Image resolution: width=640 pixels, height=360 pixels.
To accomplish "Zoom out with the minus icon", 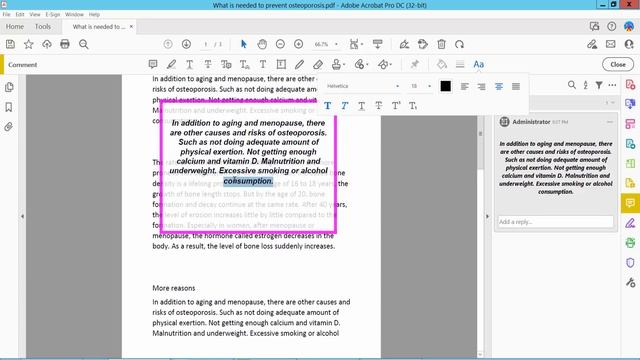I will tap(280, 44).
